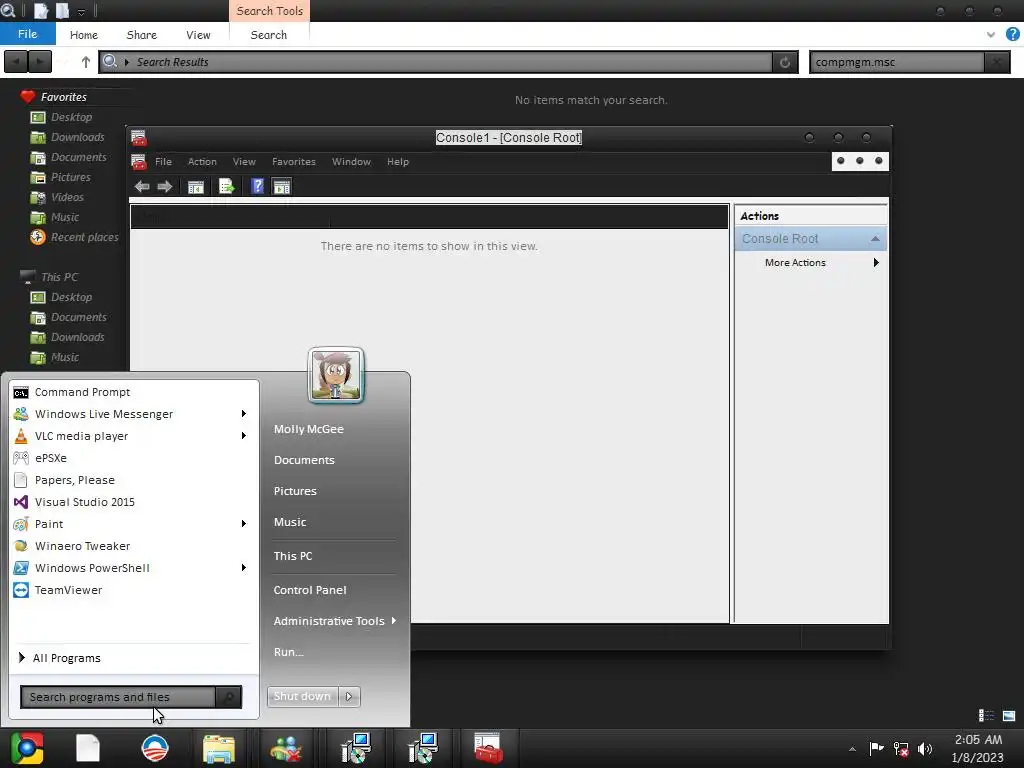This screenshot has height=768, width=1024.
Task: Click the TeamViewer icon in Start menu
Action: pyautogui.click(x=21, y=590)
